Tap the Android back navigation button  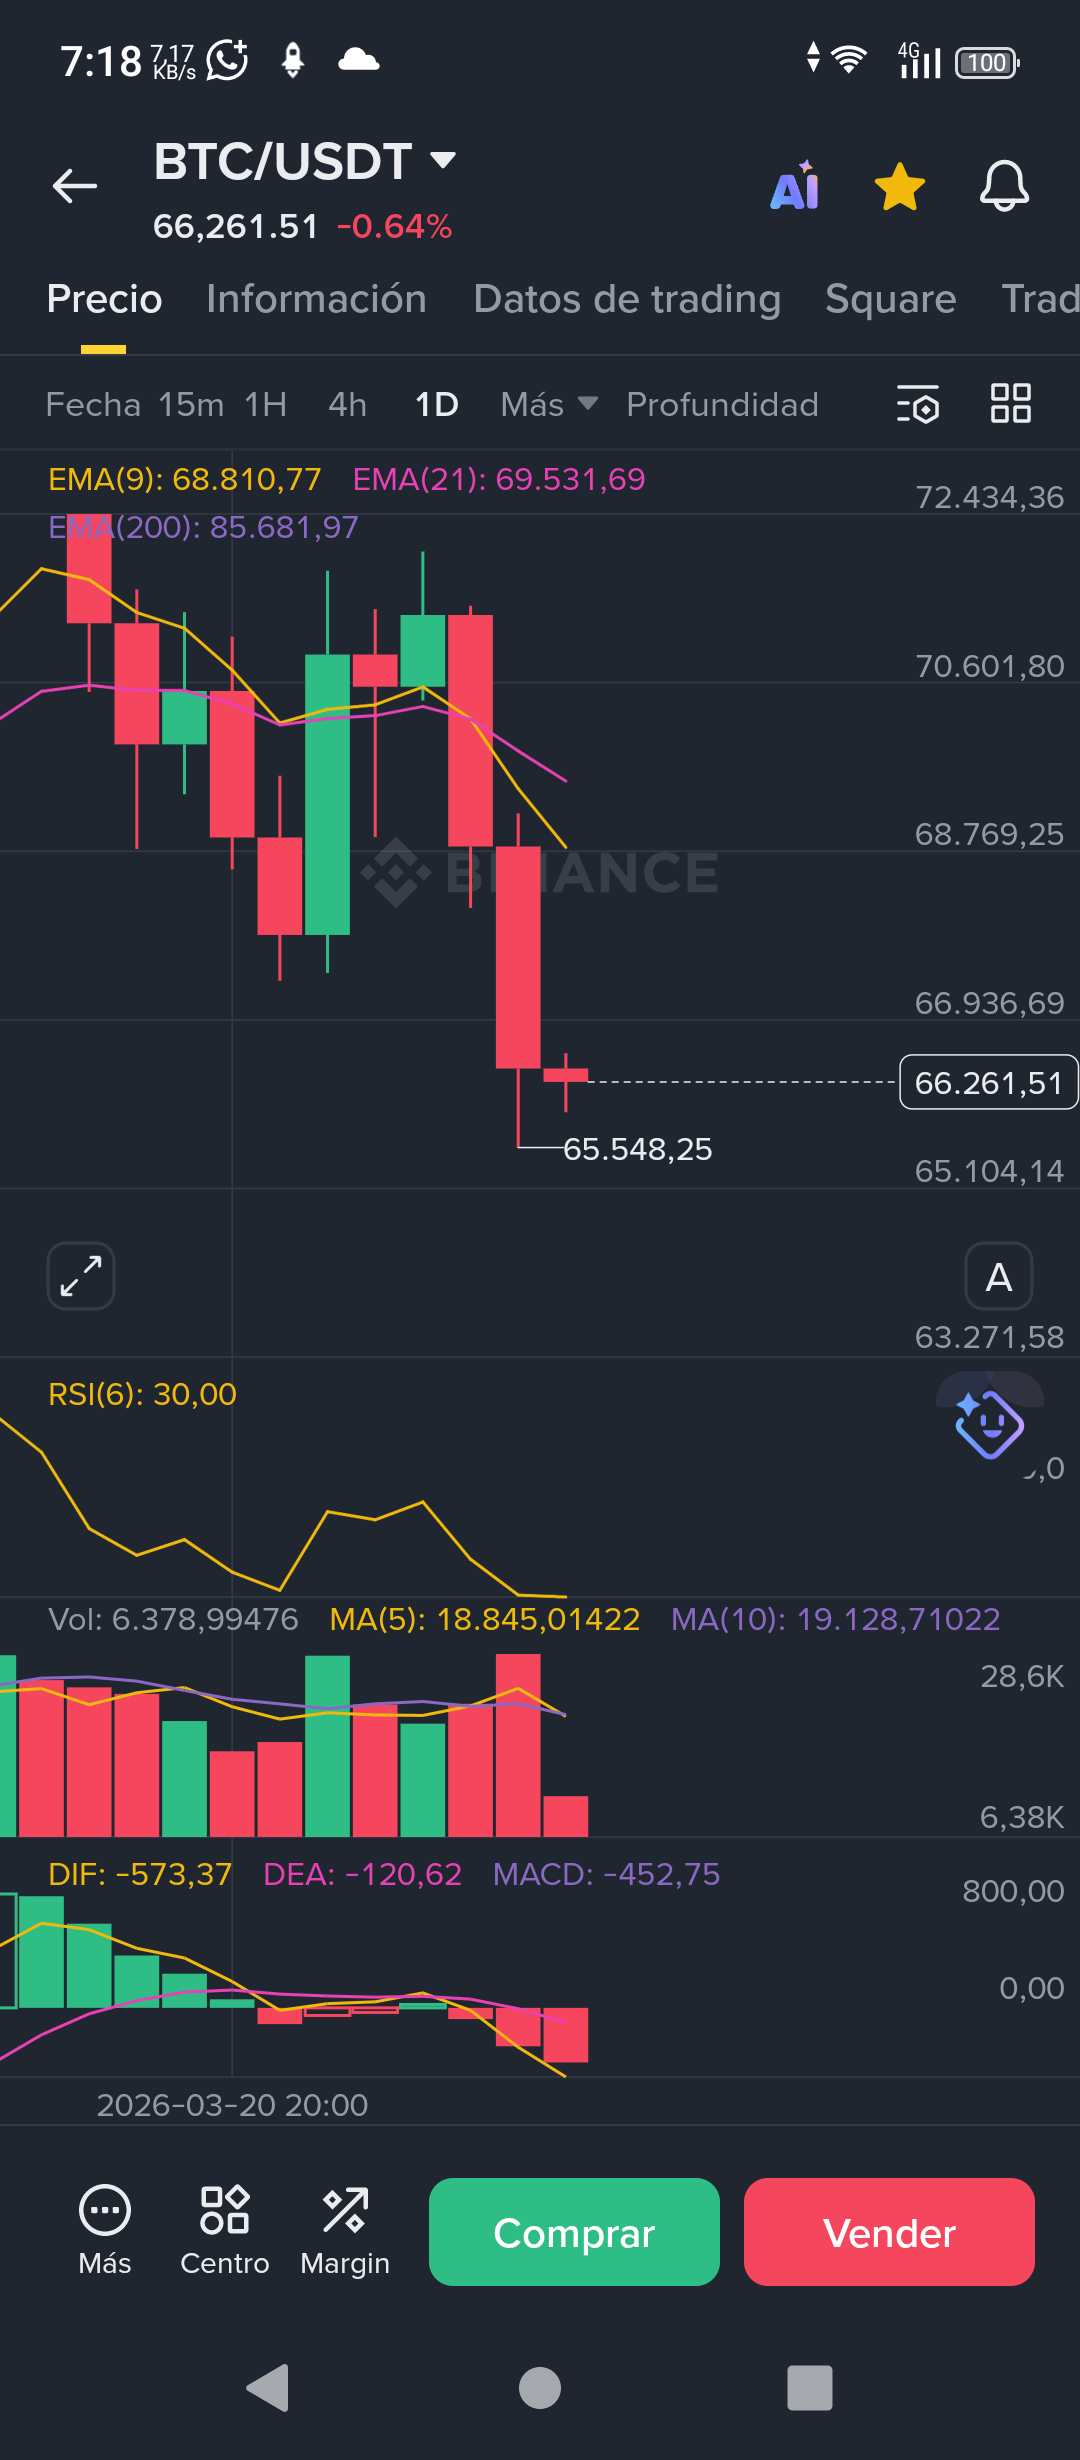(x=268, y=2388)
